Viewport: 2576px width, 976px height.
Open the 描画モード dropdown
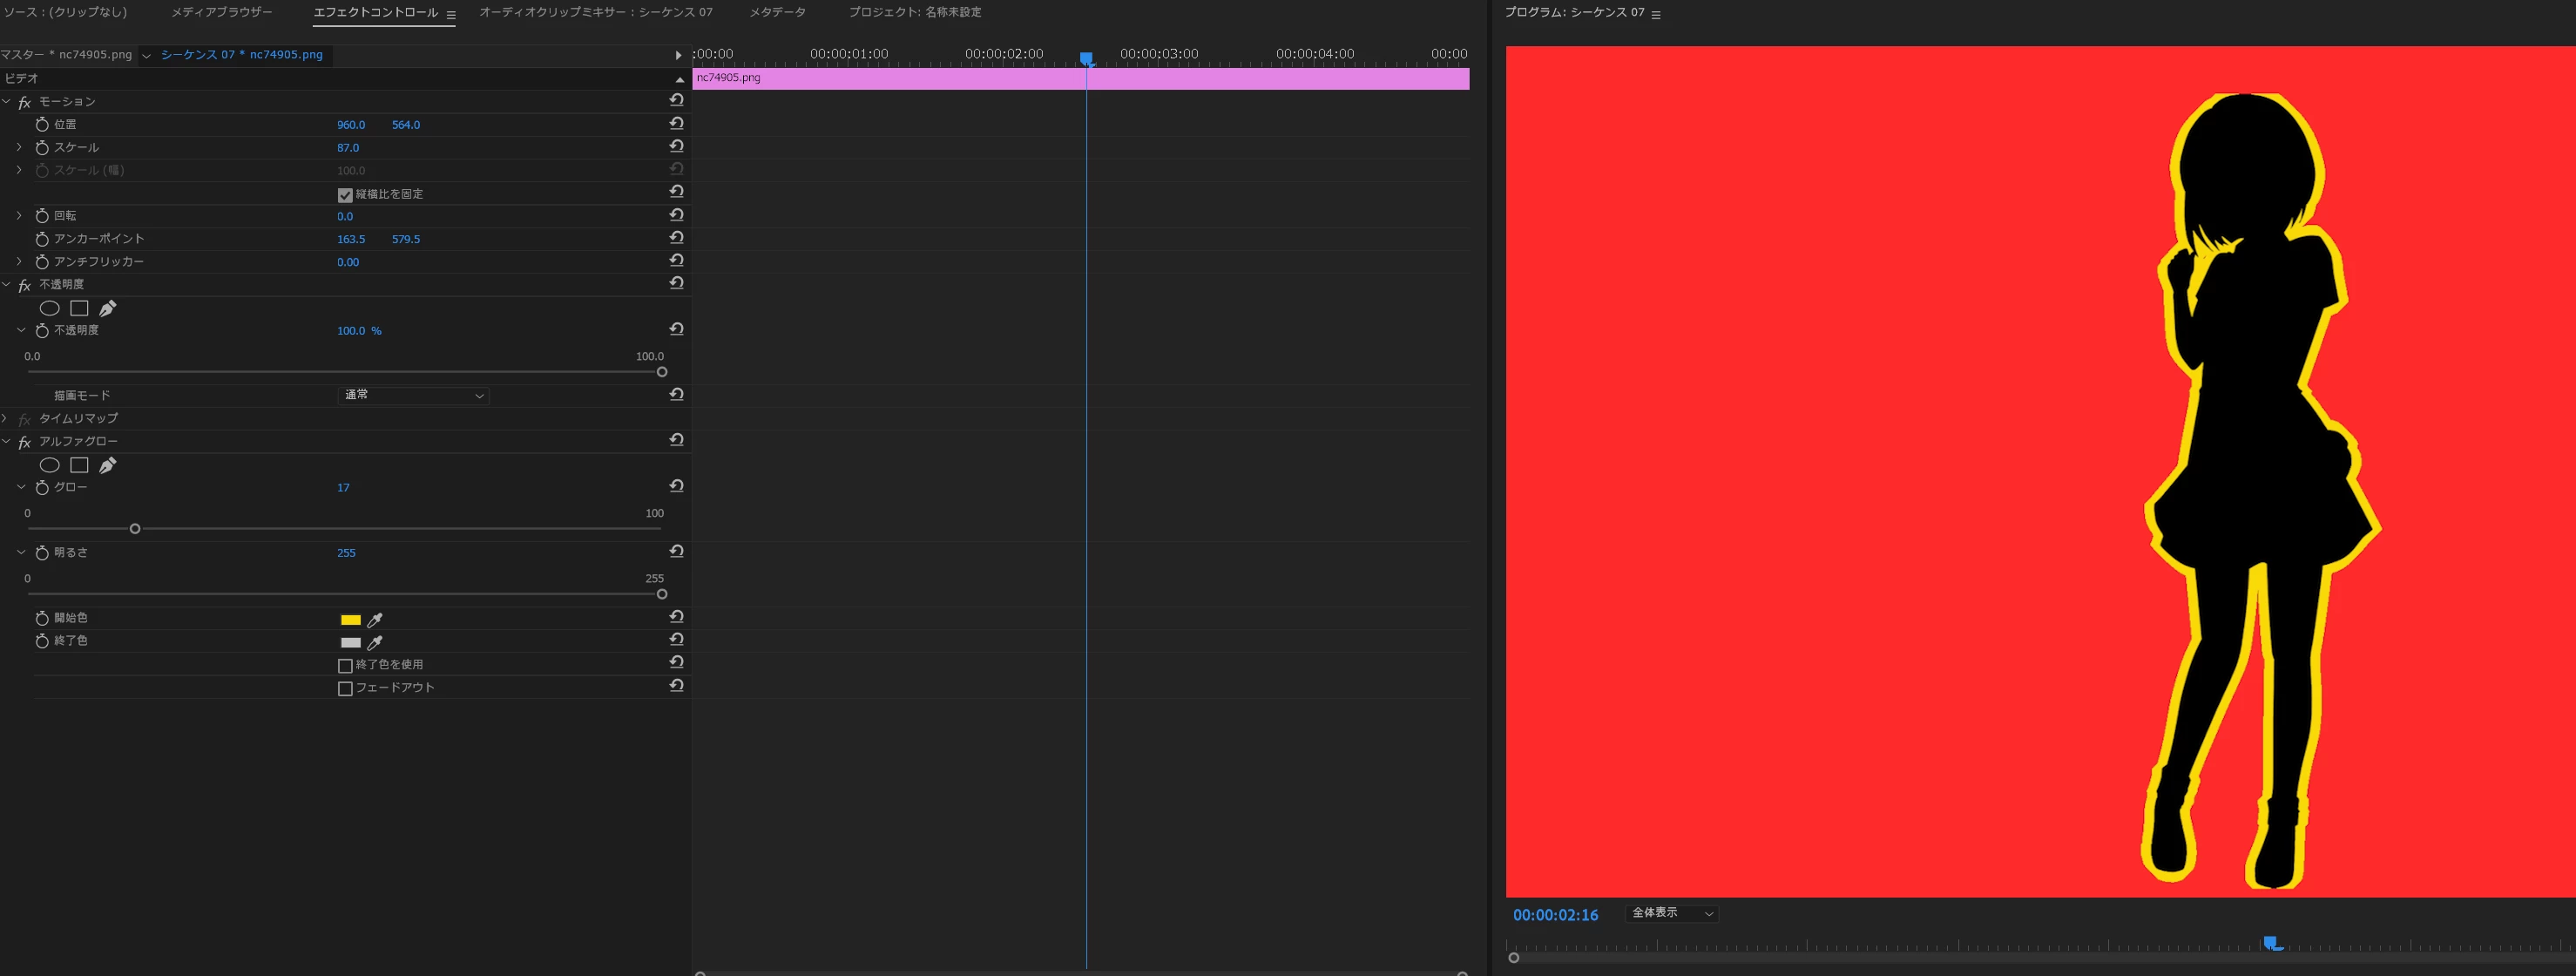click(x=414, y=396)
